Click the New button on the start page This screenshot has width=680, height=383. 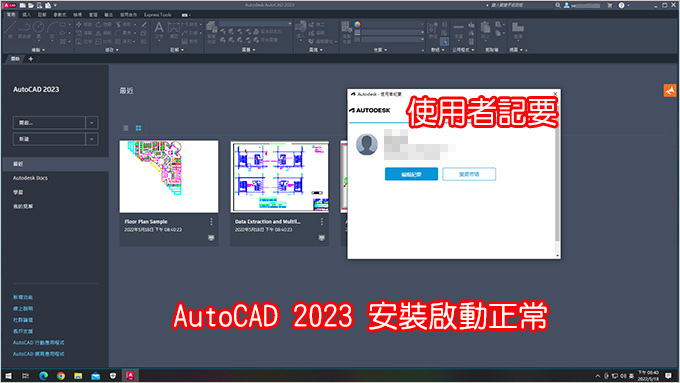tap(49, 139)
